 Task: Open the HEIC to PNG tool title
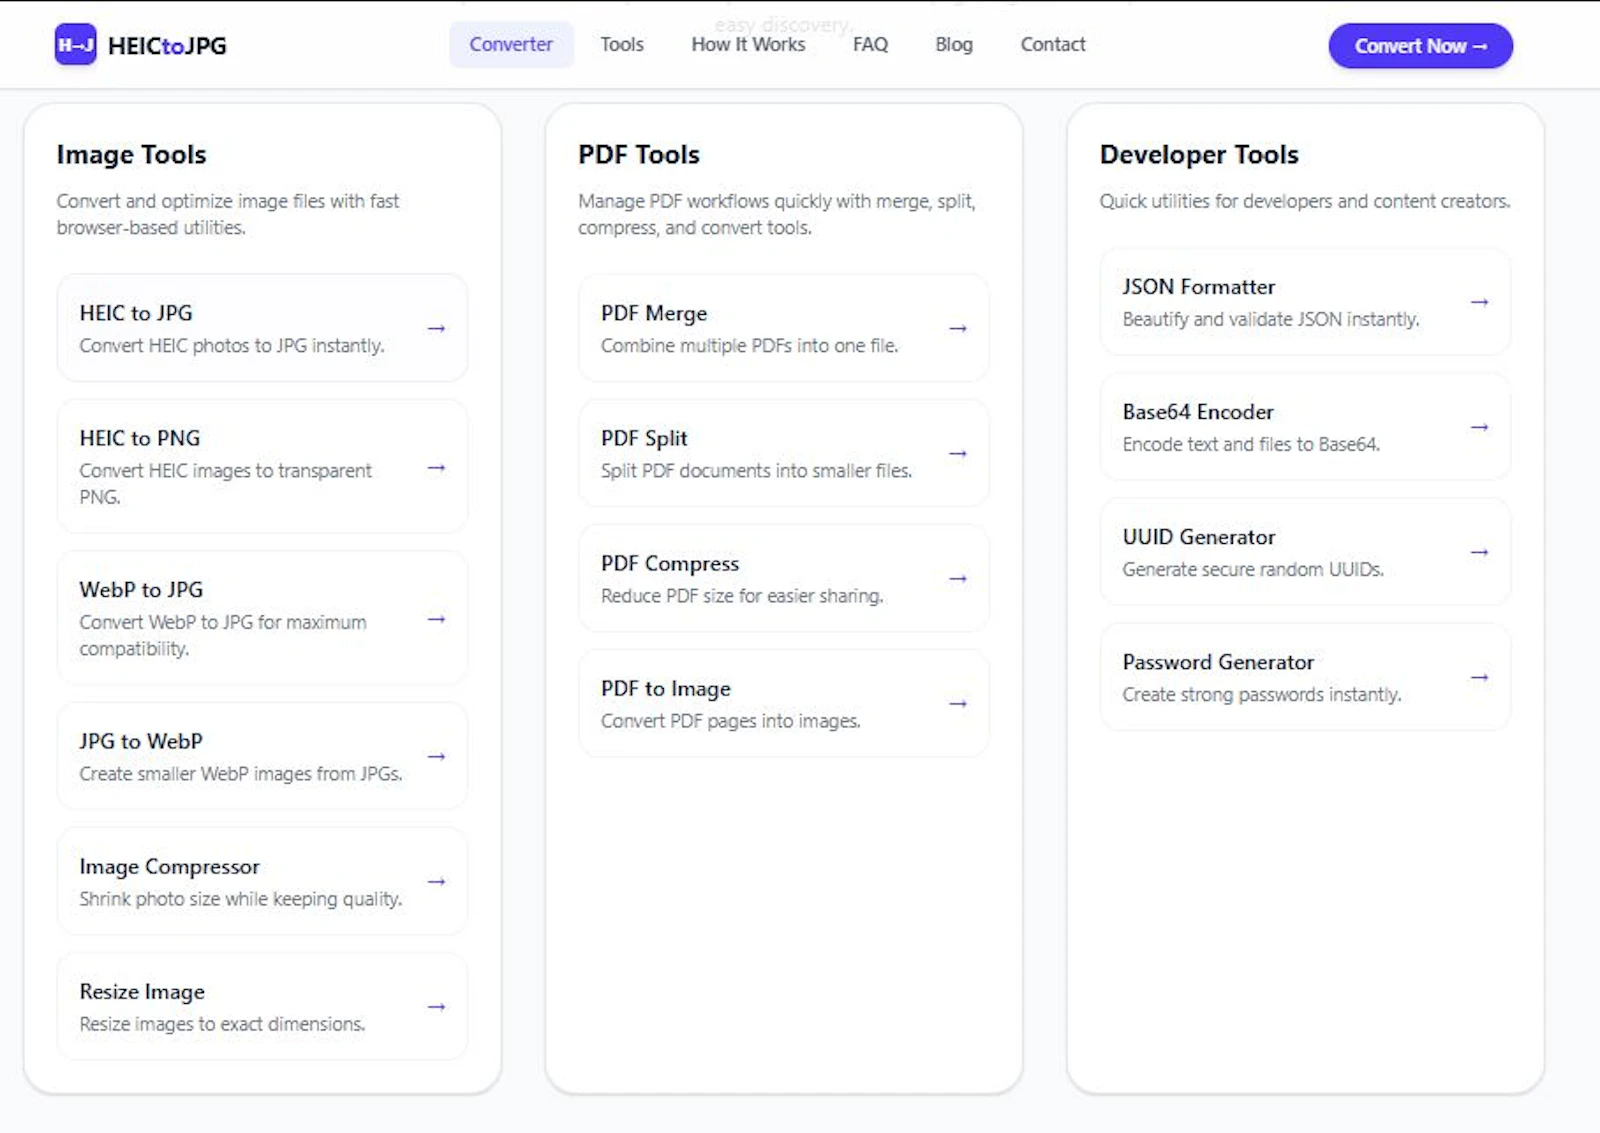point(140,438)
